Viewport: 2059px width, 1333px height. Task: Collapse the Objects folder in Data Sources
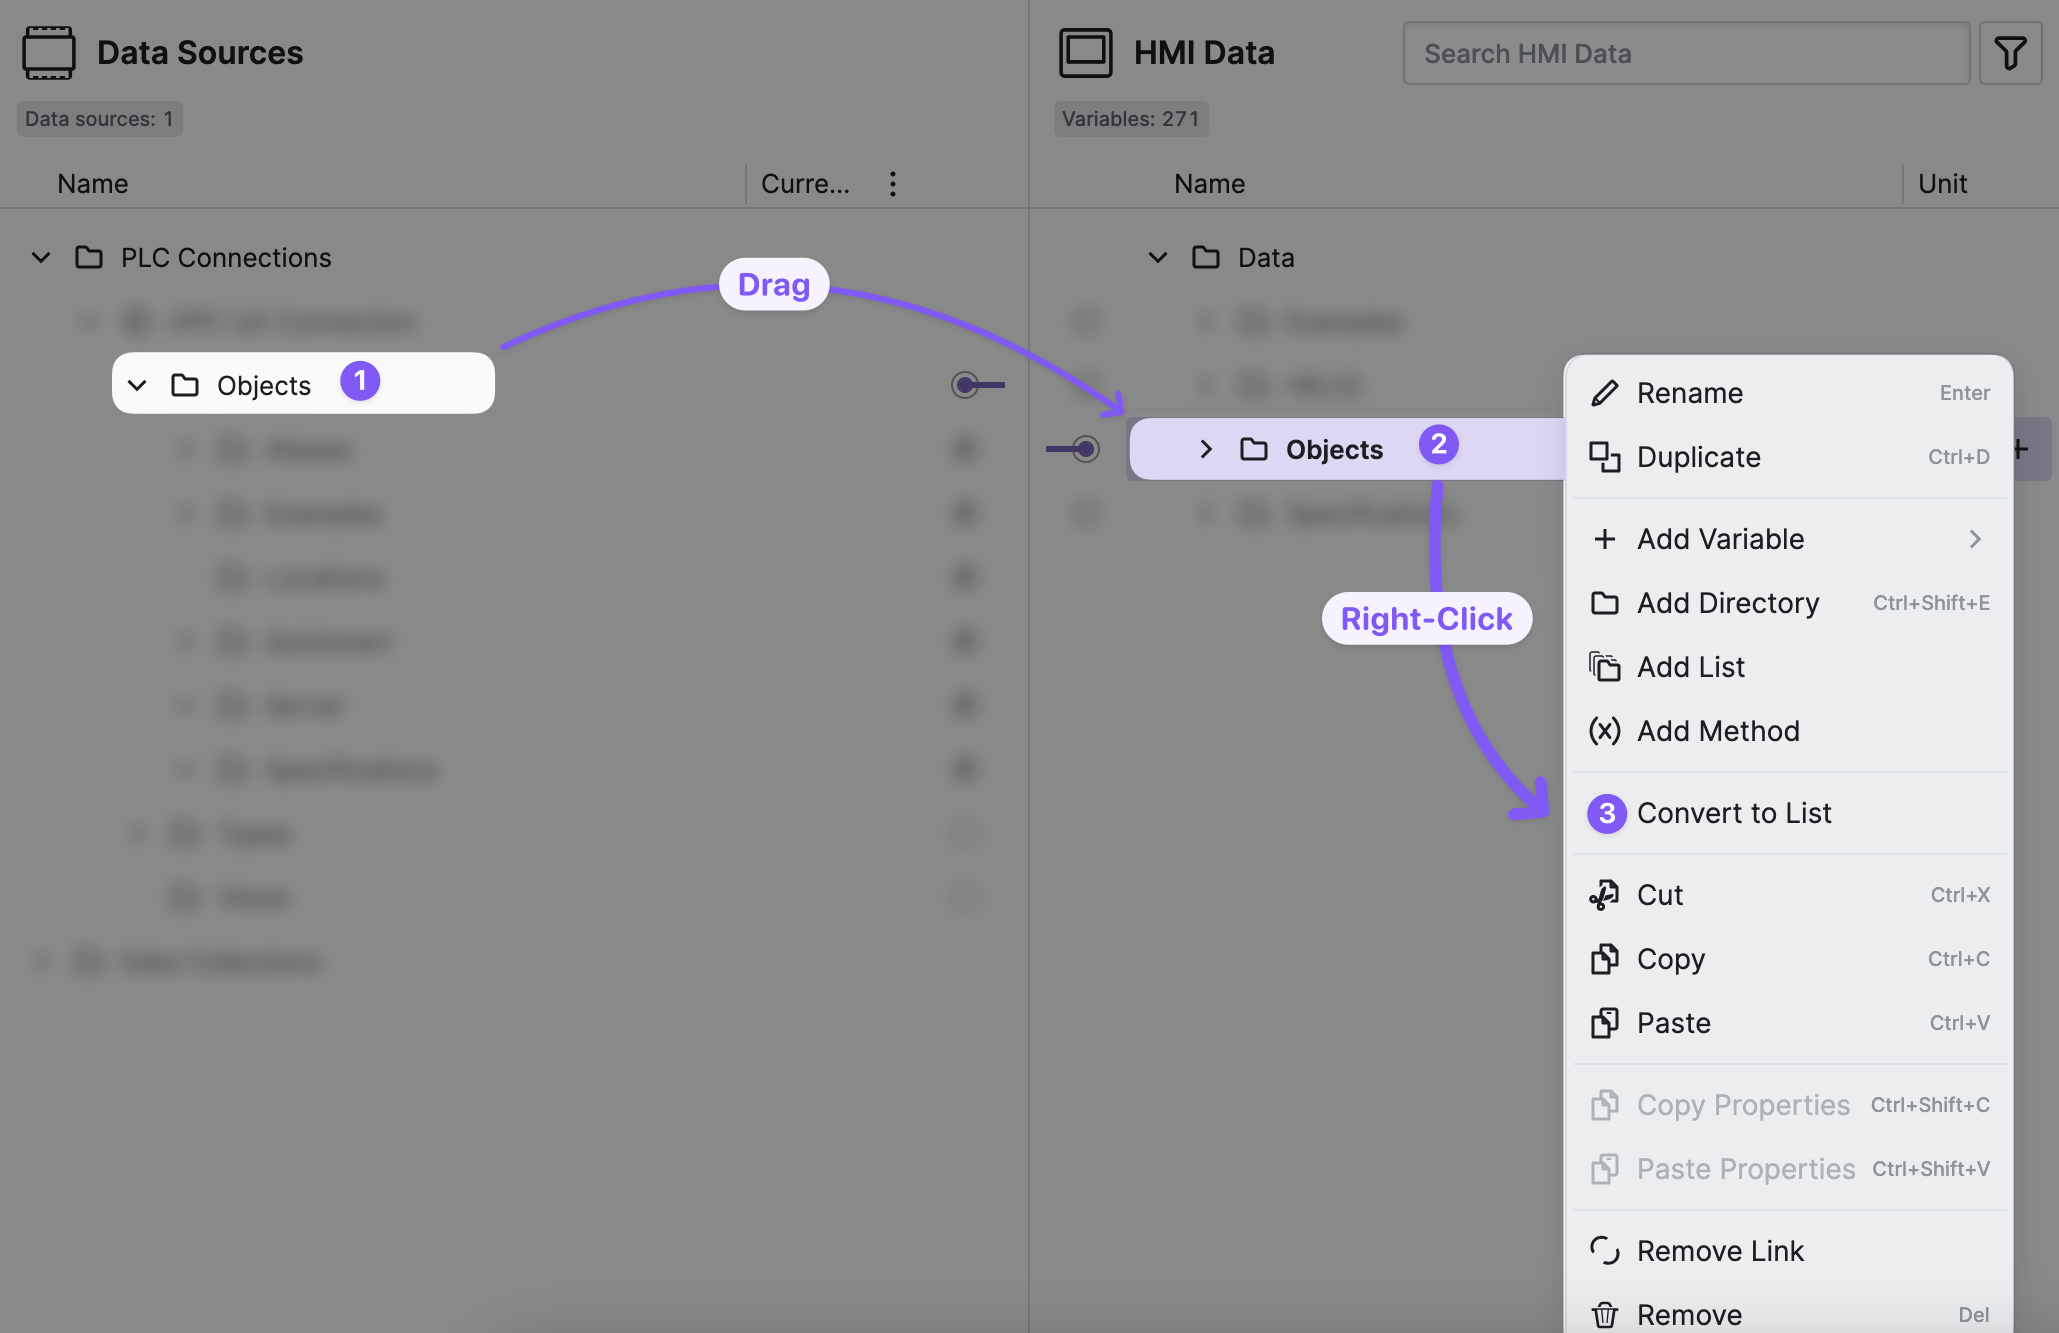(138, 385)
